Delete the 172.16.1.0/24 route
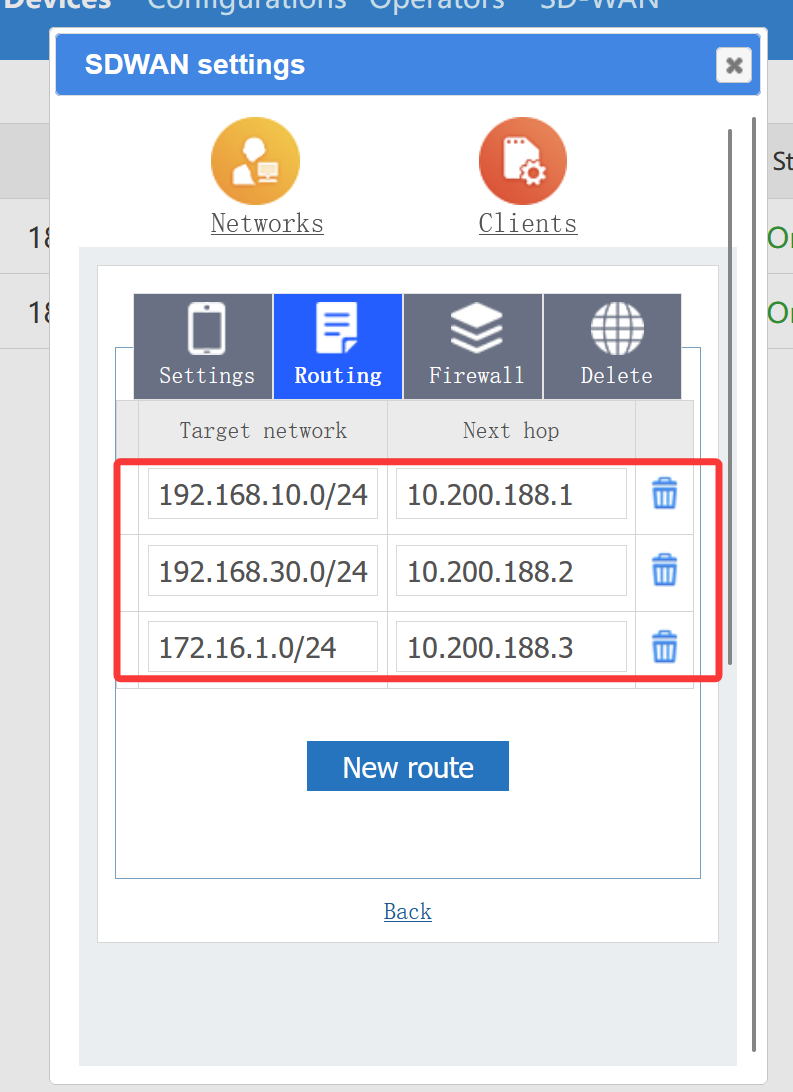 point(664,647)
